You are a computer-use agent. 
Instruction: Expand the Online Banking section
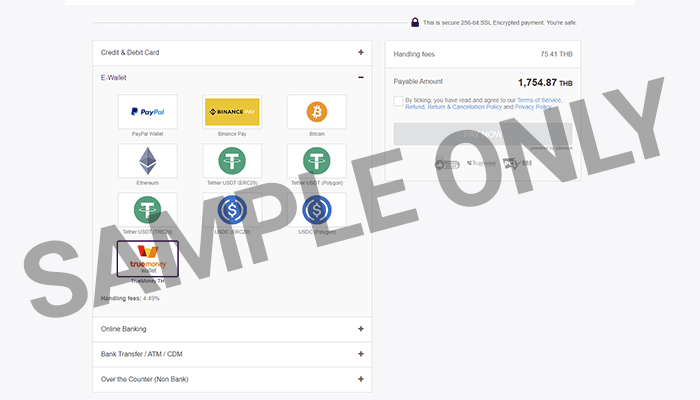click(x=360, y=329)
